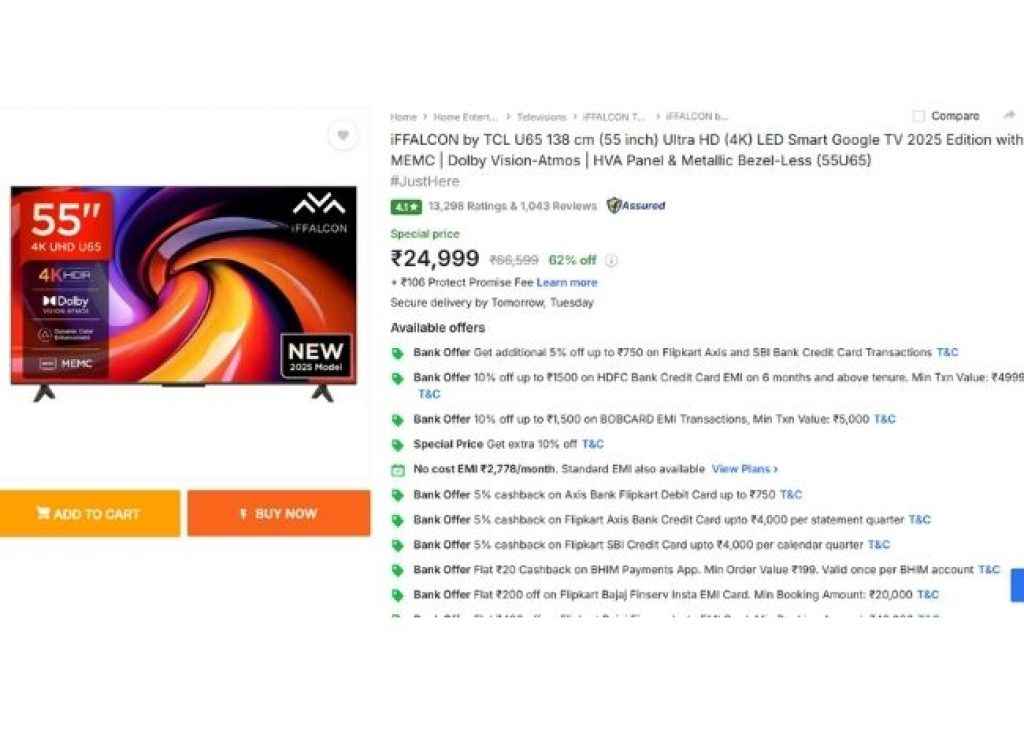Expand View Plans for EMI options
The width and height of the screenshot is (1024, 756).
(x=744, y=469)
